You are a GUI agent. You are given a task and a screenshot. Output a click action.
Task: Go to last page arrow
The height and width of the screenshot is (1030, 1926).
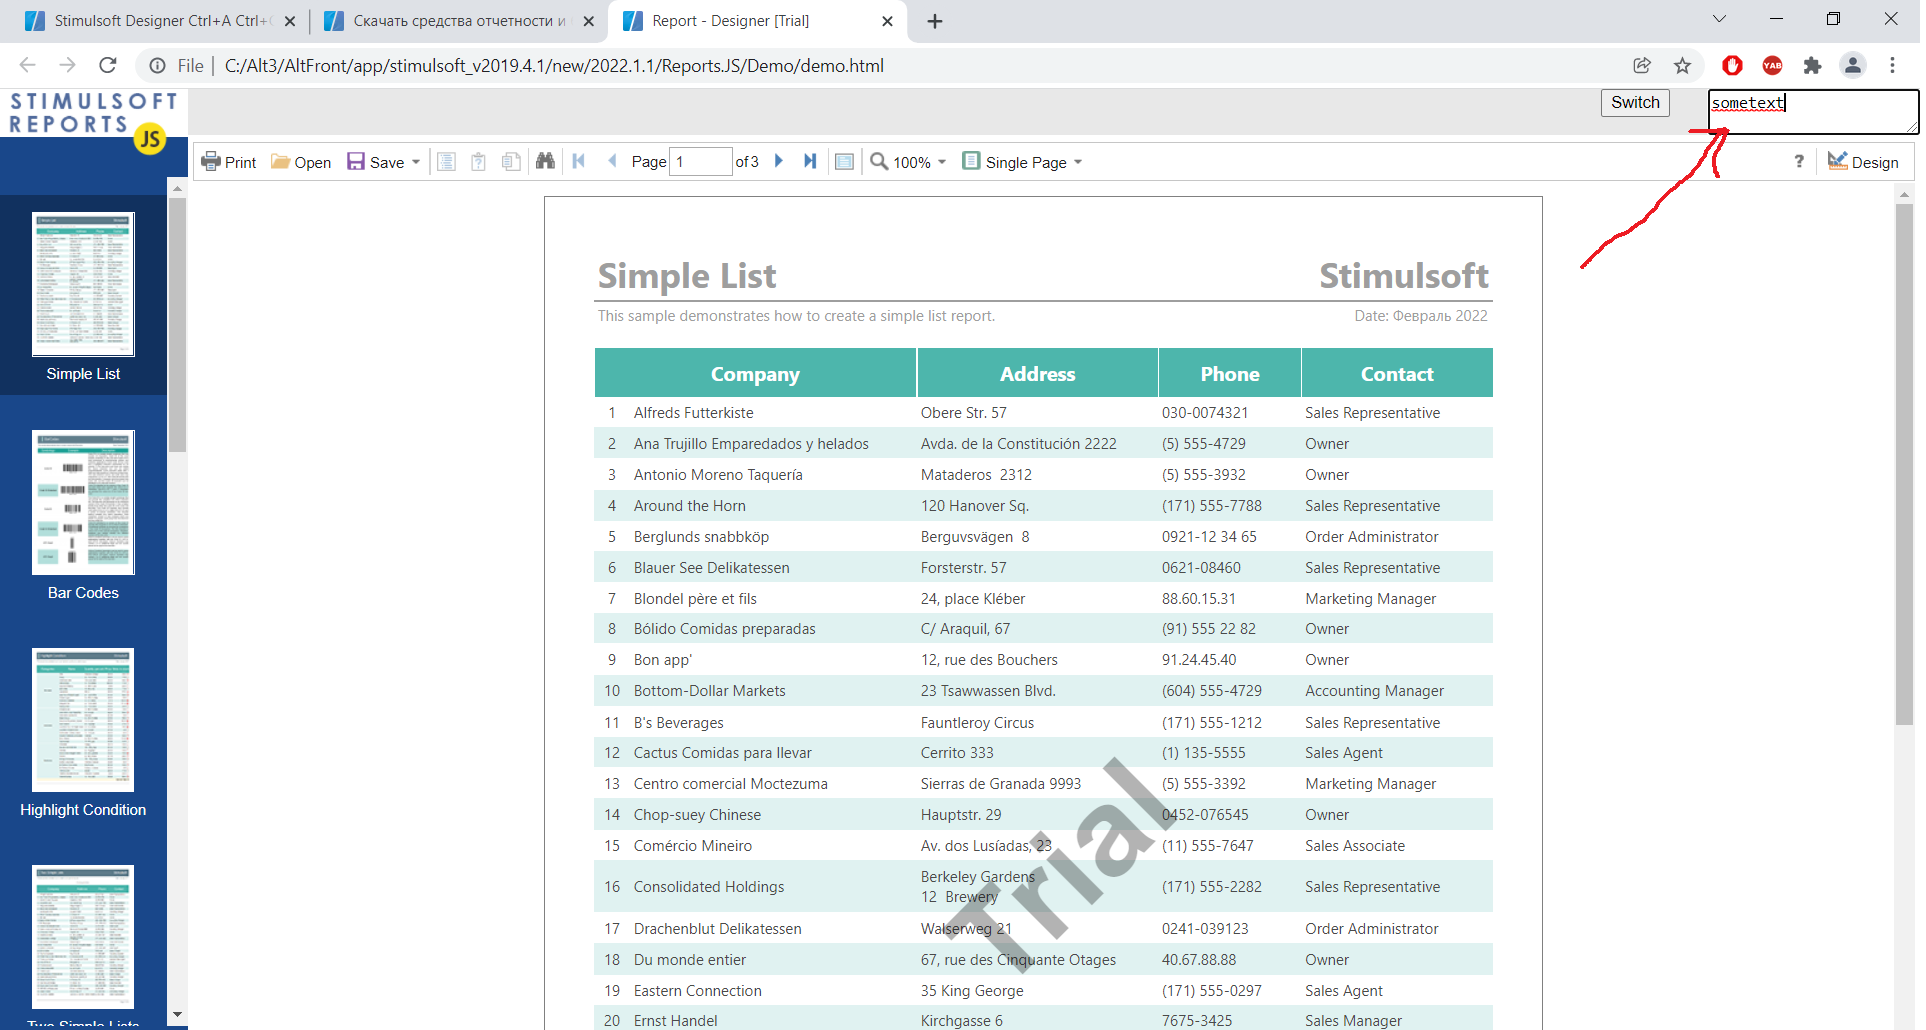coord(810,161)
